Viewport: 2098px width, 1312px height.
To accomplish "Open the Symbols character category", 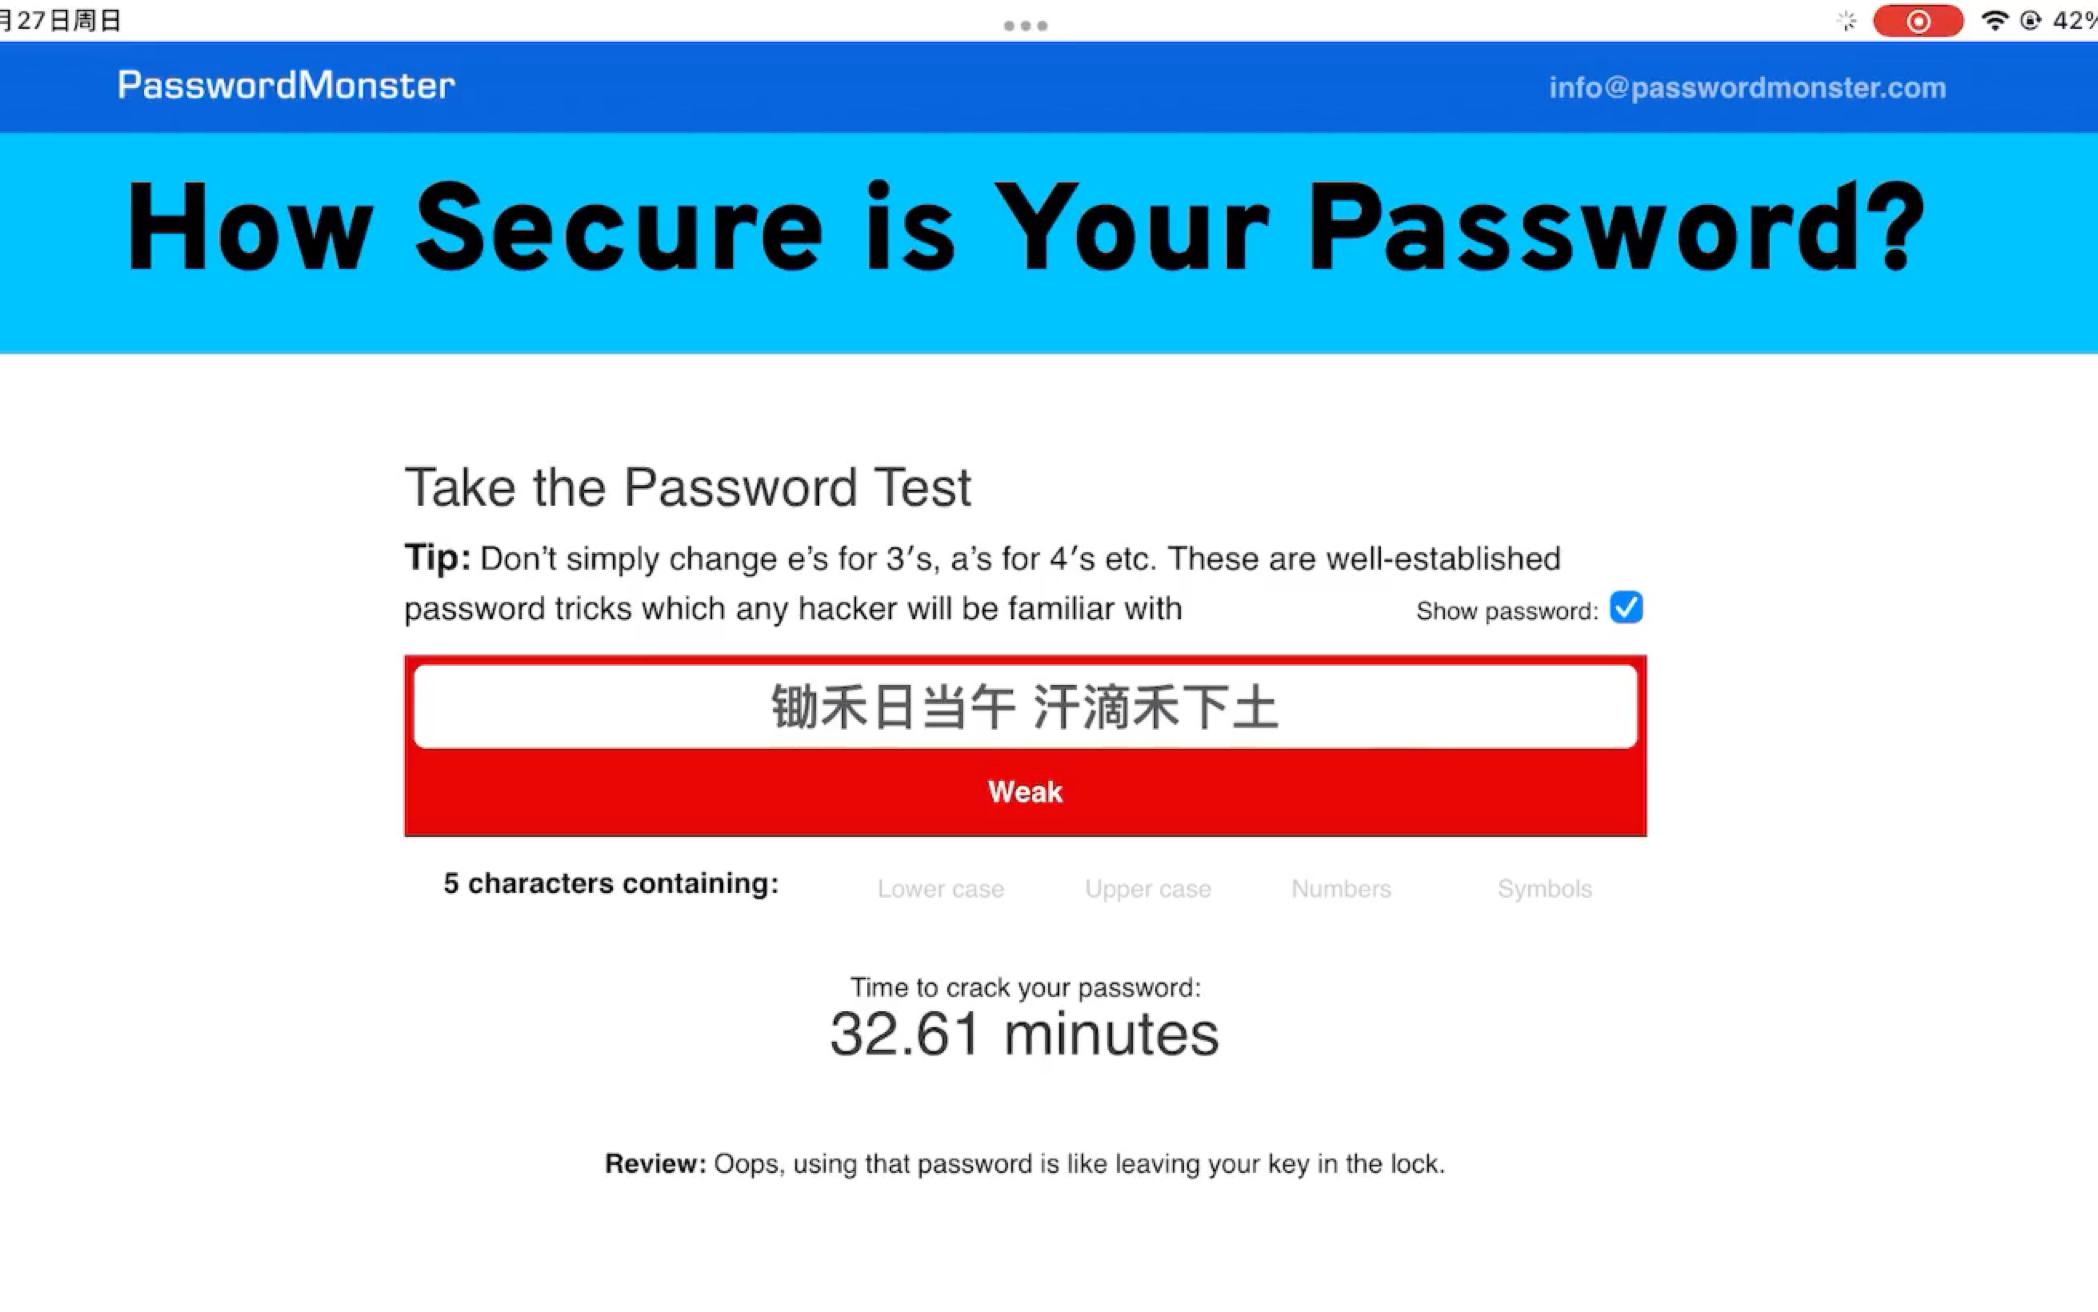I will [x=1545, y=889].
